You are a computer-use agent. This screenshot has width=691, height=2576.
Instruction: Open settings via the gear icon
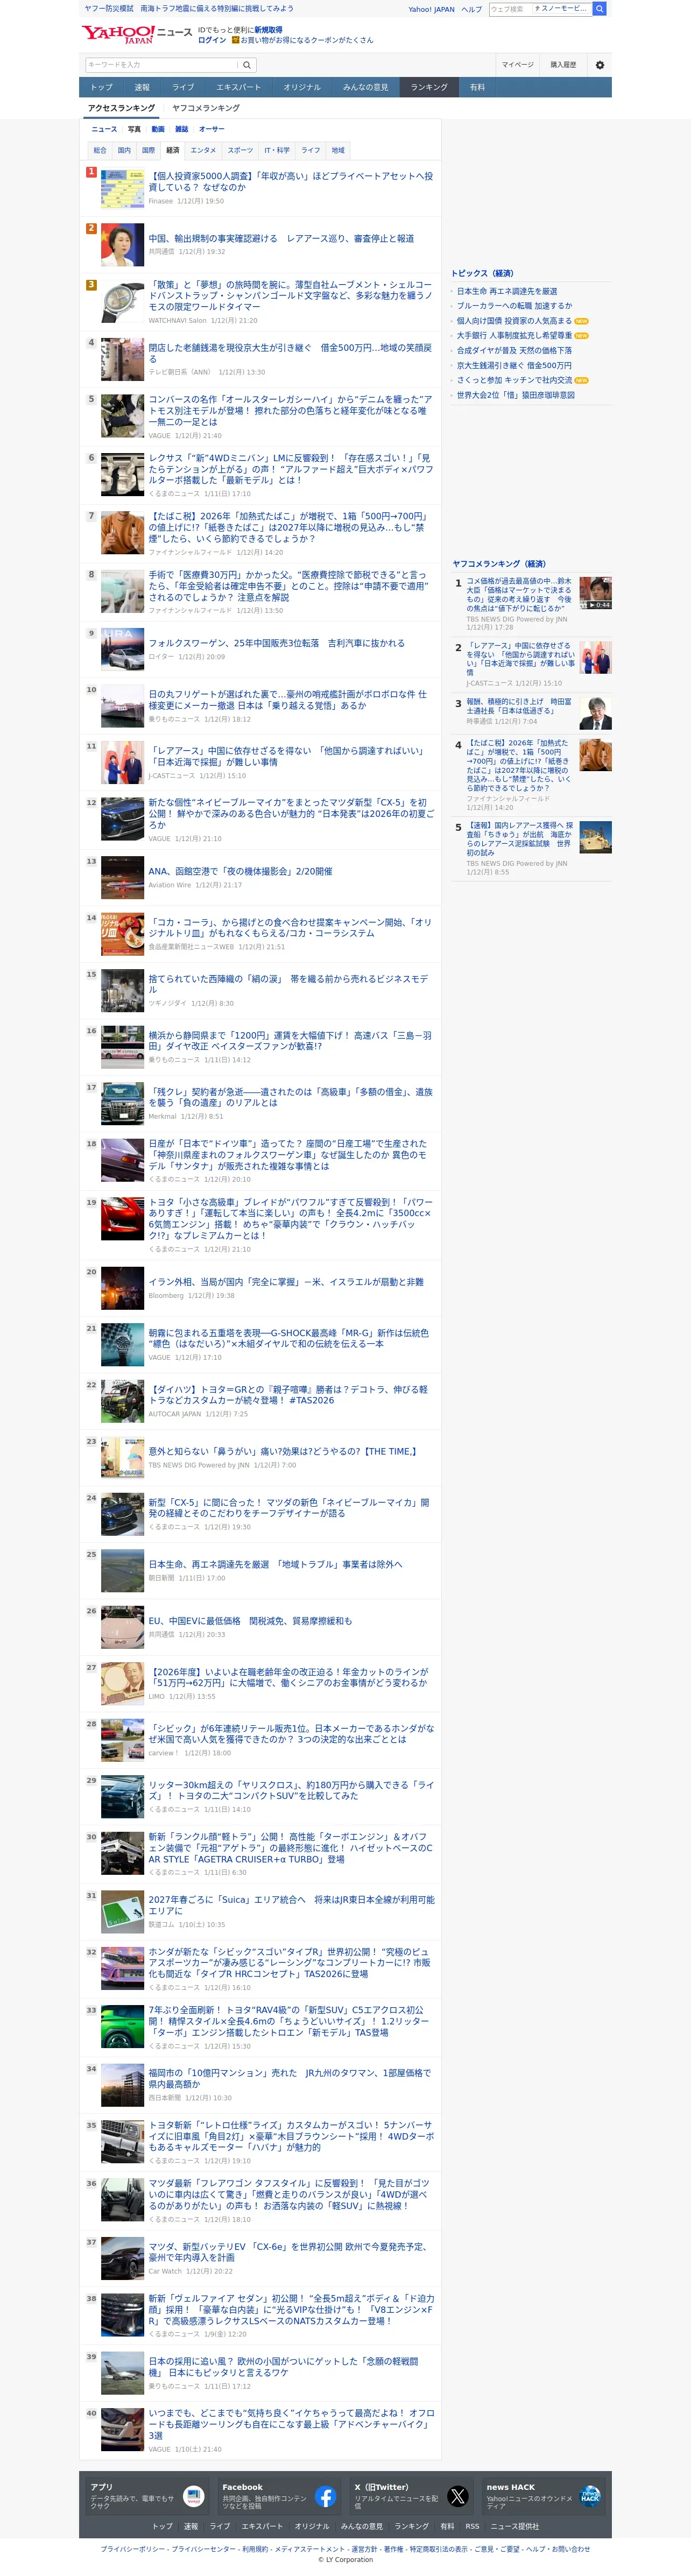[600, 65]
